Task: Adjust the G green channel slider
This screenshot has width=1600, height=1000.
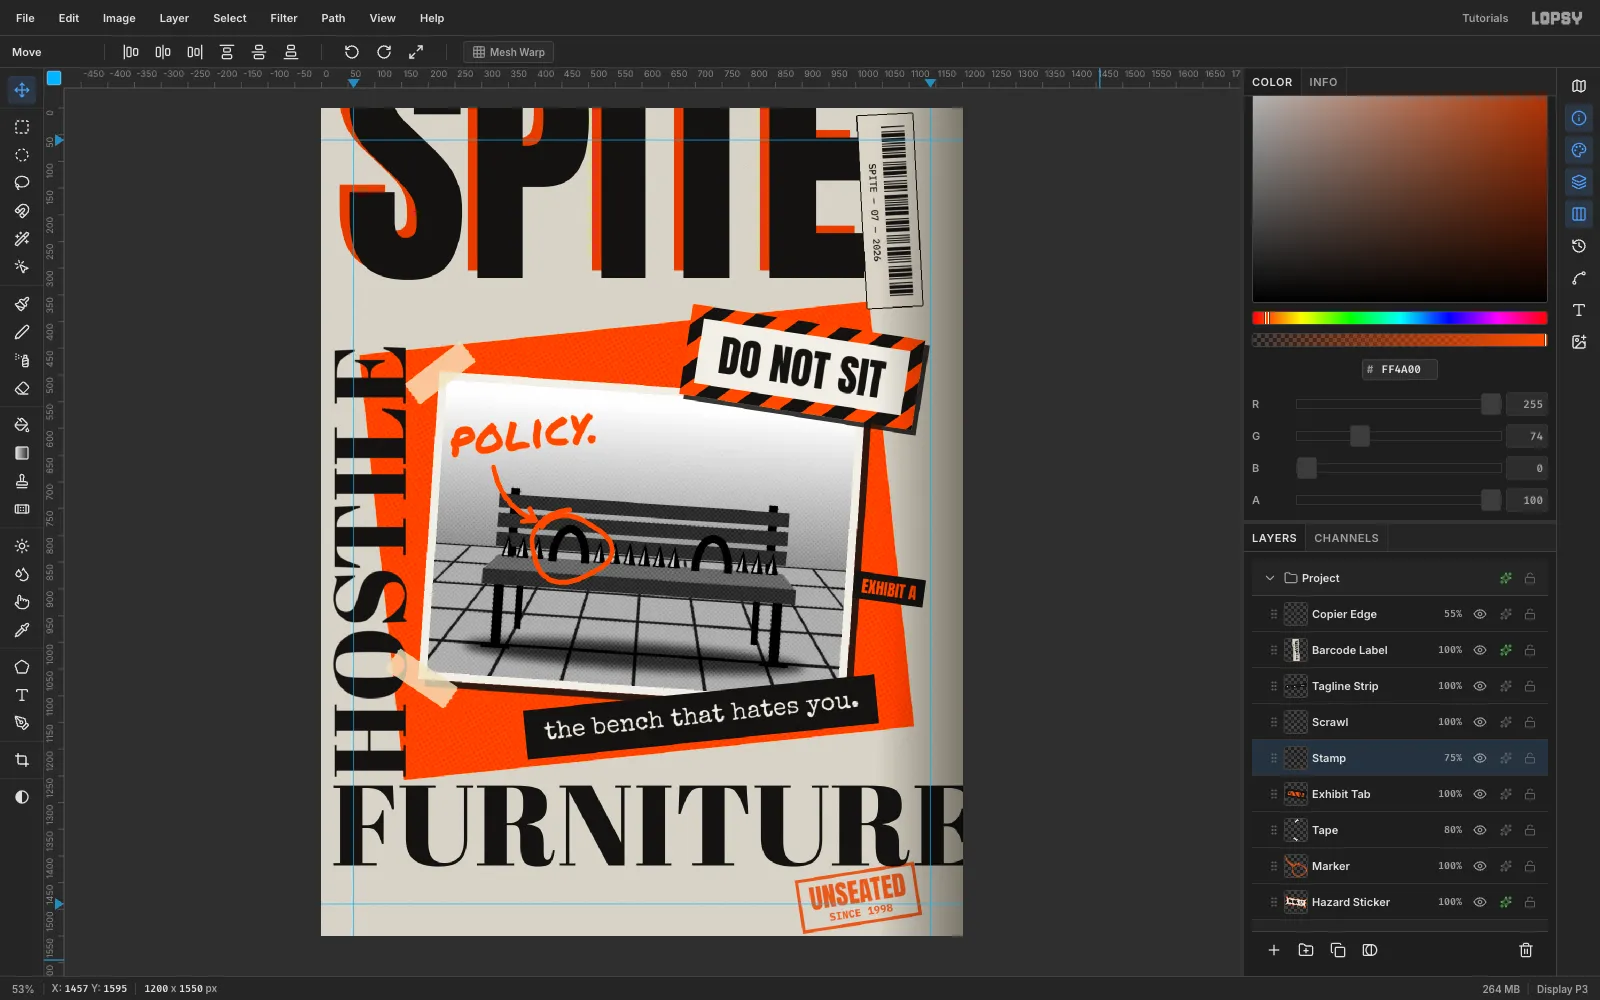Action: (x=1399, y=436)
